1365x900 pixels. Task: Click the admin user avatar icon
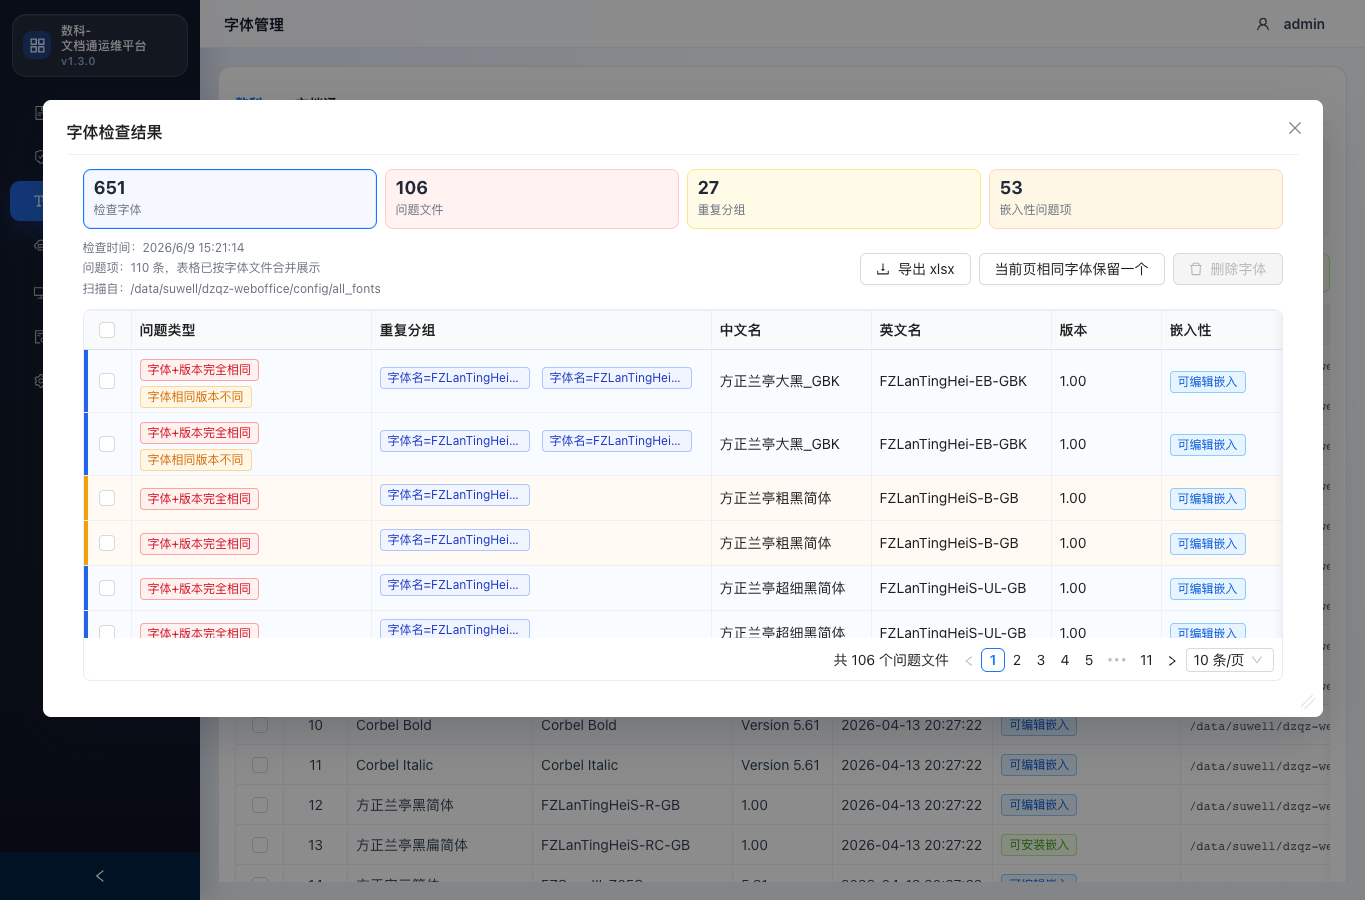[x=1263, y=24]
